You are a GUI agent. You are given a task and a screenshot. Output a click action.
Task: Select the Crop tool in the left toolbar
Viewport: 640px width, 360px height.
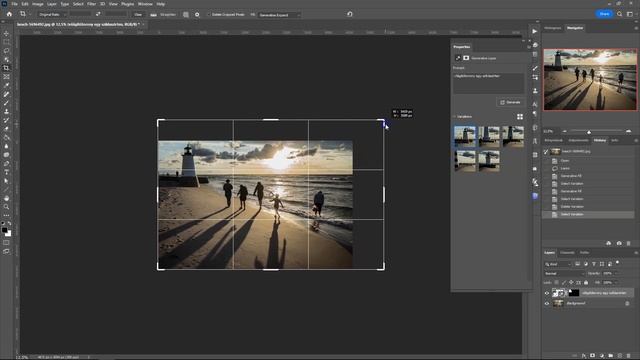click(6, 68)
